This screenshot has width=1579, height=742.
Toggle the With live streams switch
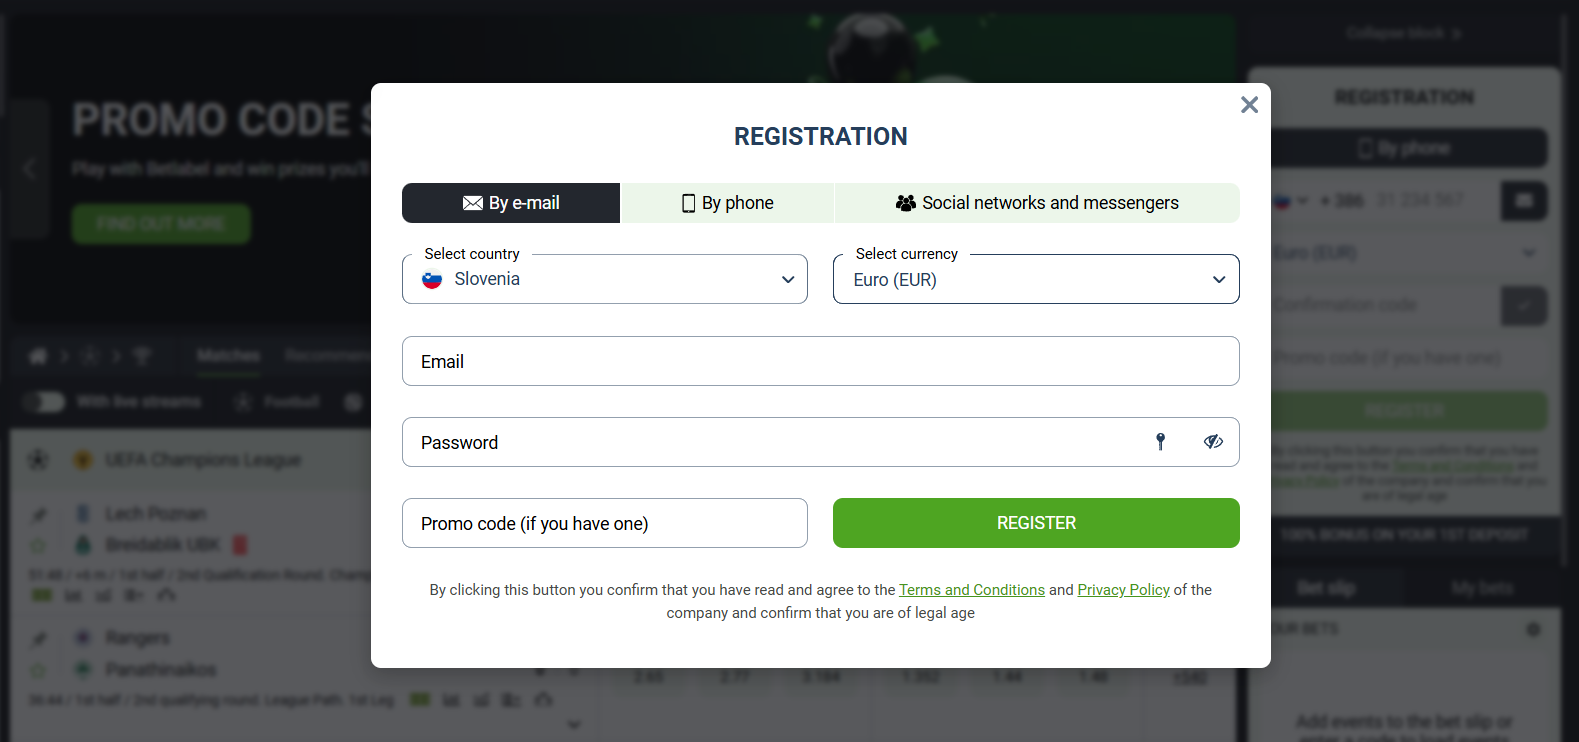click(44, 402)
